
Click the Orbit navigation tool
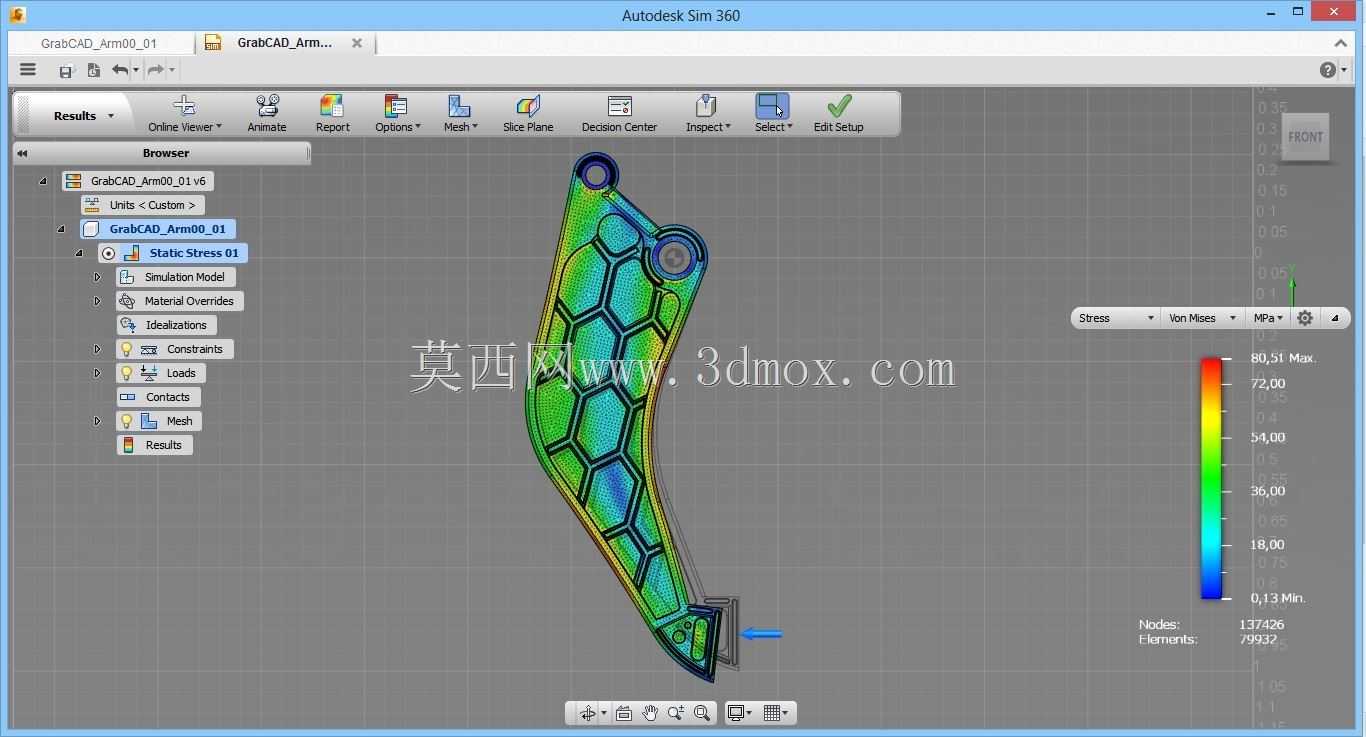pos(587,713)
